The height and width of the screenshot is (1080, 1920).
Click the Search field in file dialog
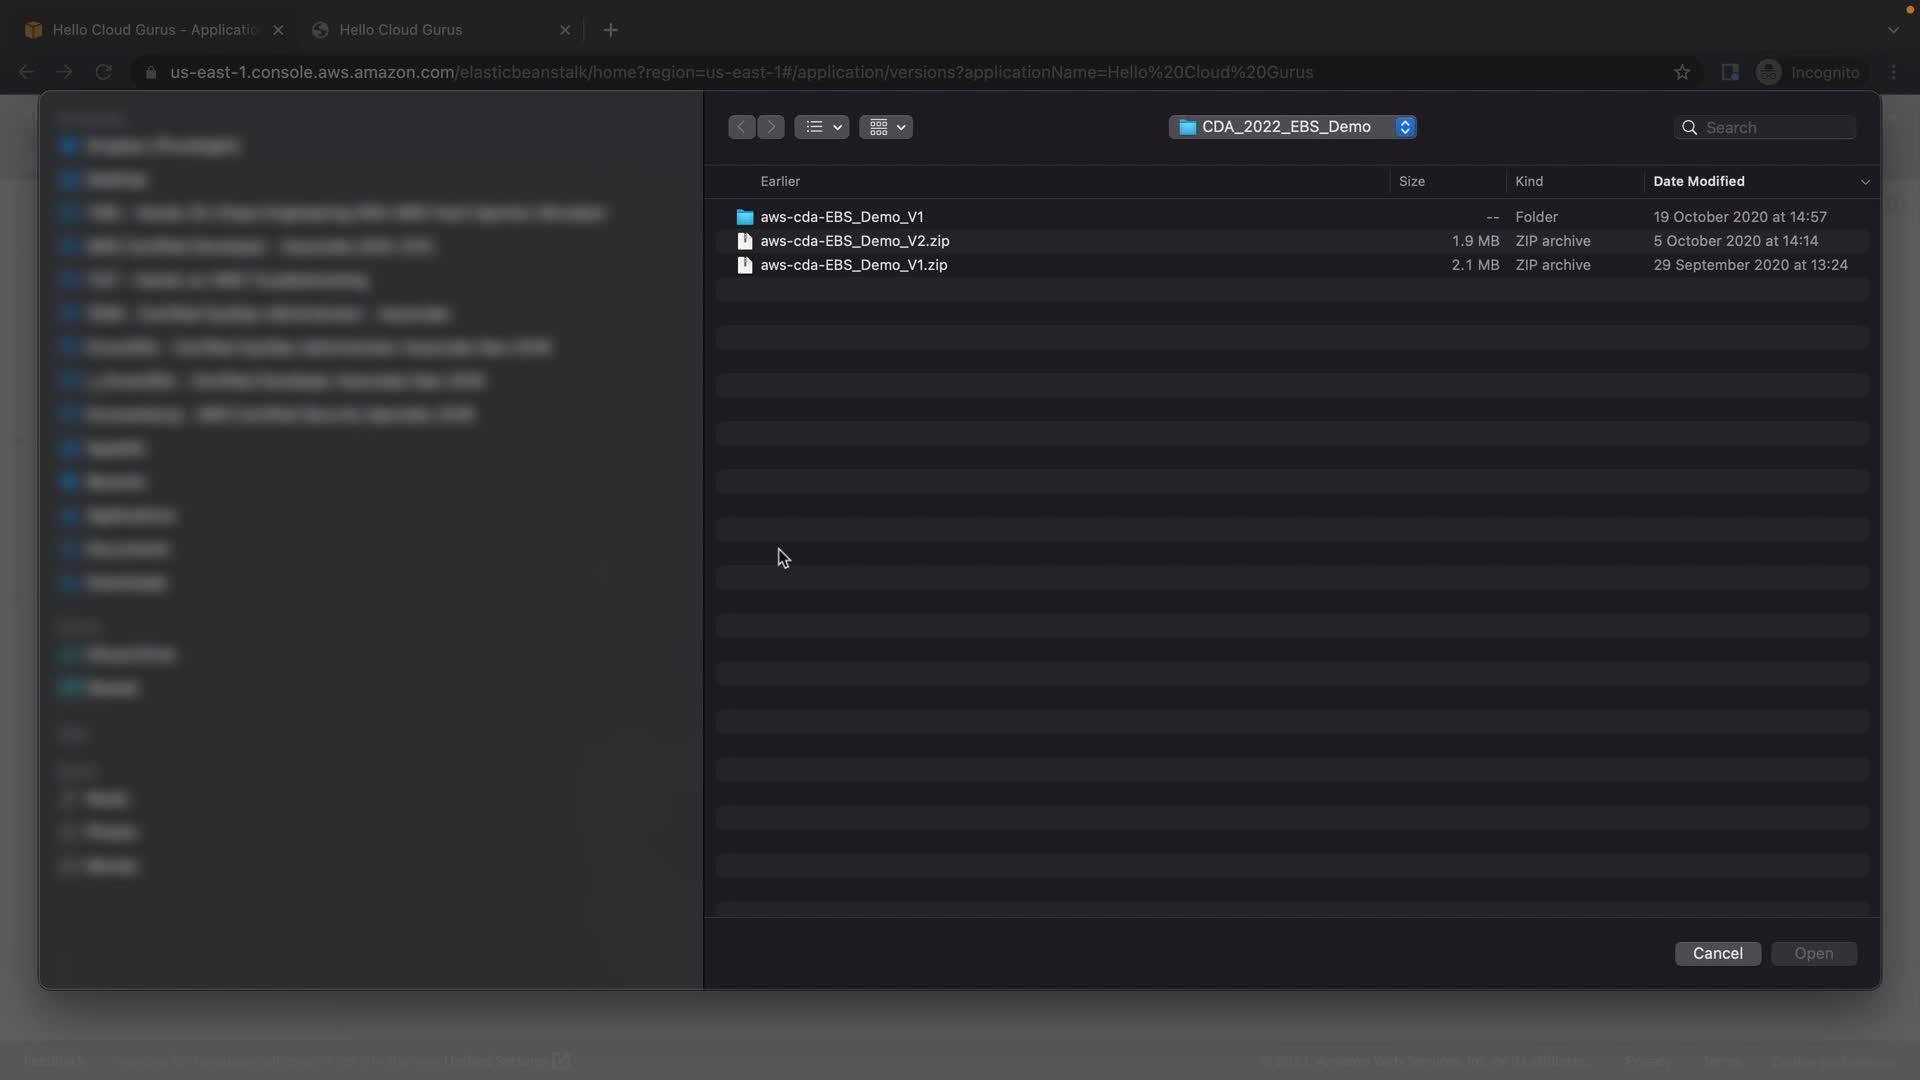pos(1775,128)
